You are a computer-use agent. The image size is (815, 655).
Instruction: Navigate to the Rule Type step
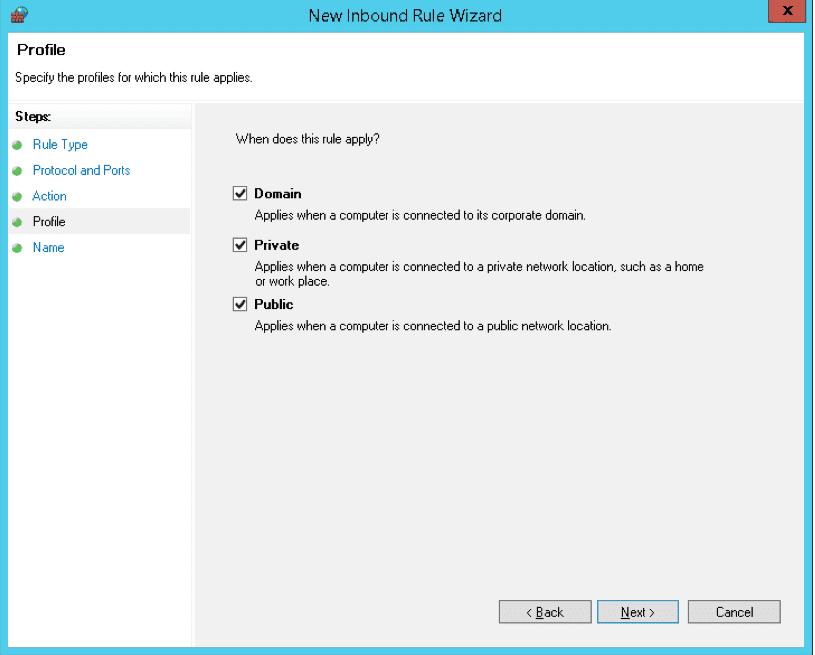(x=60, y=144)
